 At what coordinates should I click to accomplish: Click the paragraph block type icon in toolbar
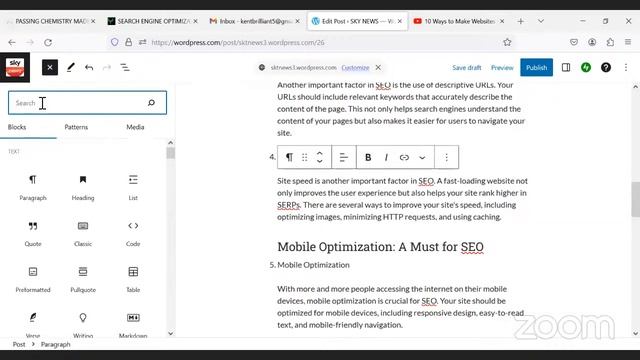[289, 157]
